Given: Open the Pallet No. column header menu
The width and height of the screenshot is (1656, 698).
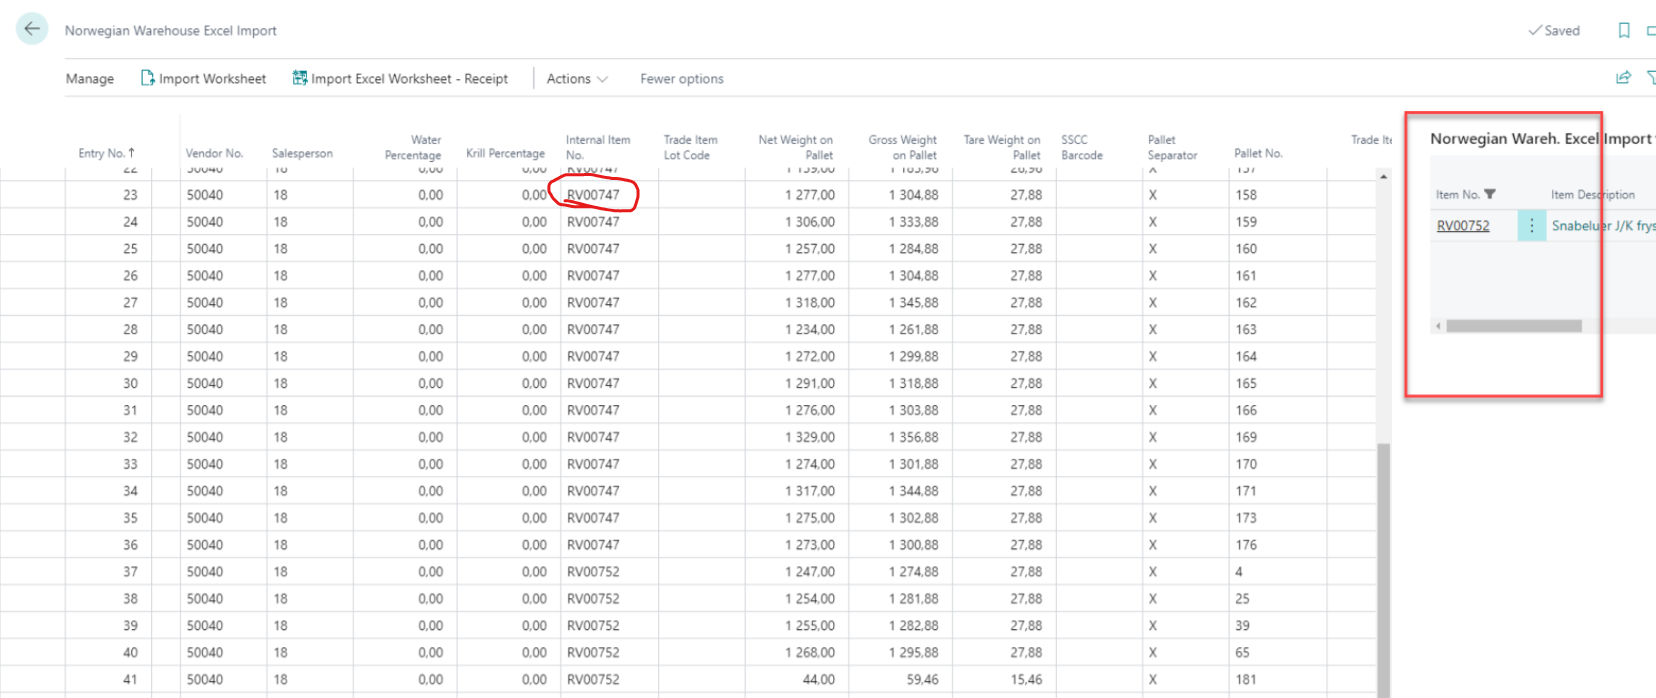Looking at the screenshot, I should (1257, 153).
